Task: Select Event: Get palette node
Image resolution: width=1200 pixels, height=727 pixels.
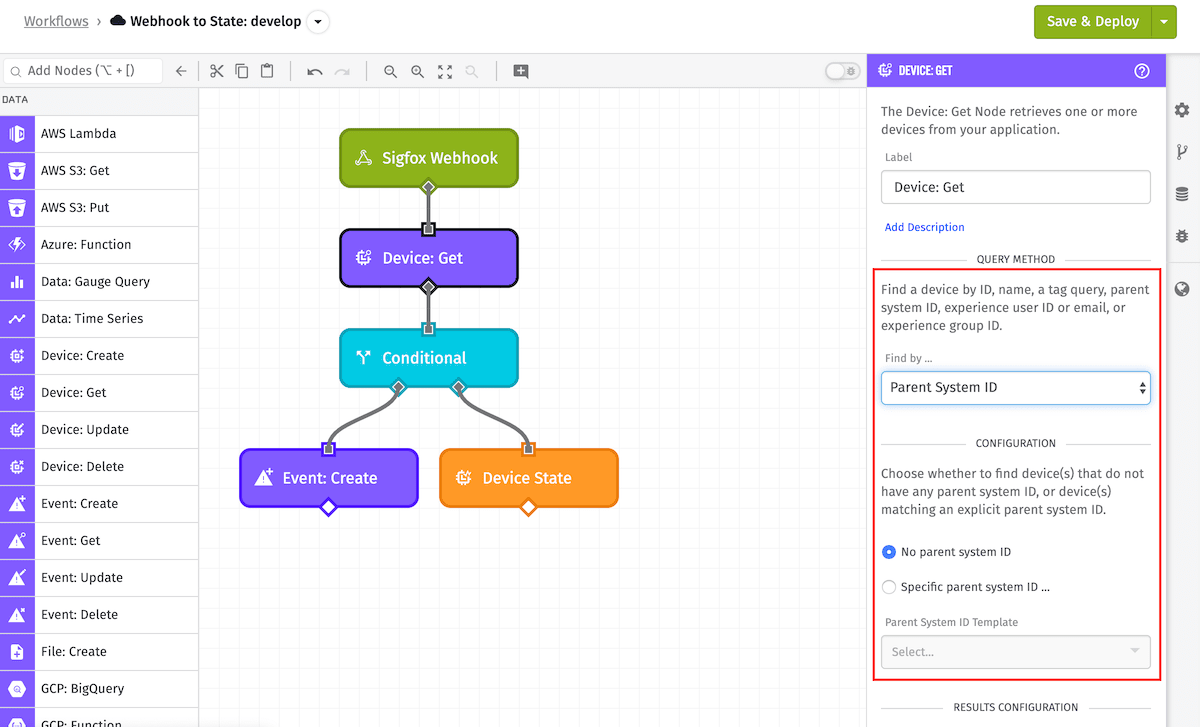Action: tap(99, 541)
